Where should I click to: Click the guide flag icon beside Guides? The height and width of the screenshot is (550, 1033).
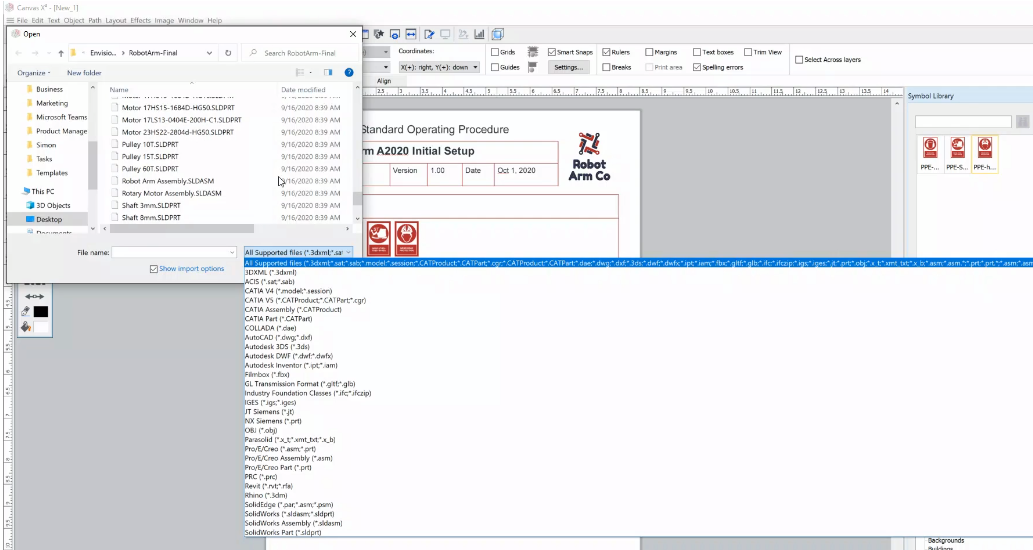pyautogui.click(x=533, y=67)
